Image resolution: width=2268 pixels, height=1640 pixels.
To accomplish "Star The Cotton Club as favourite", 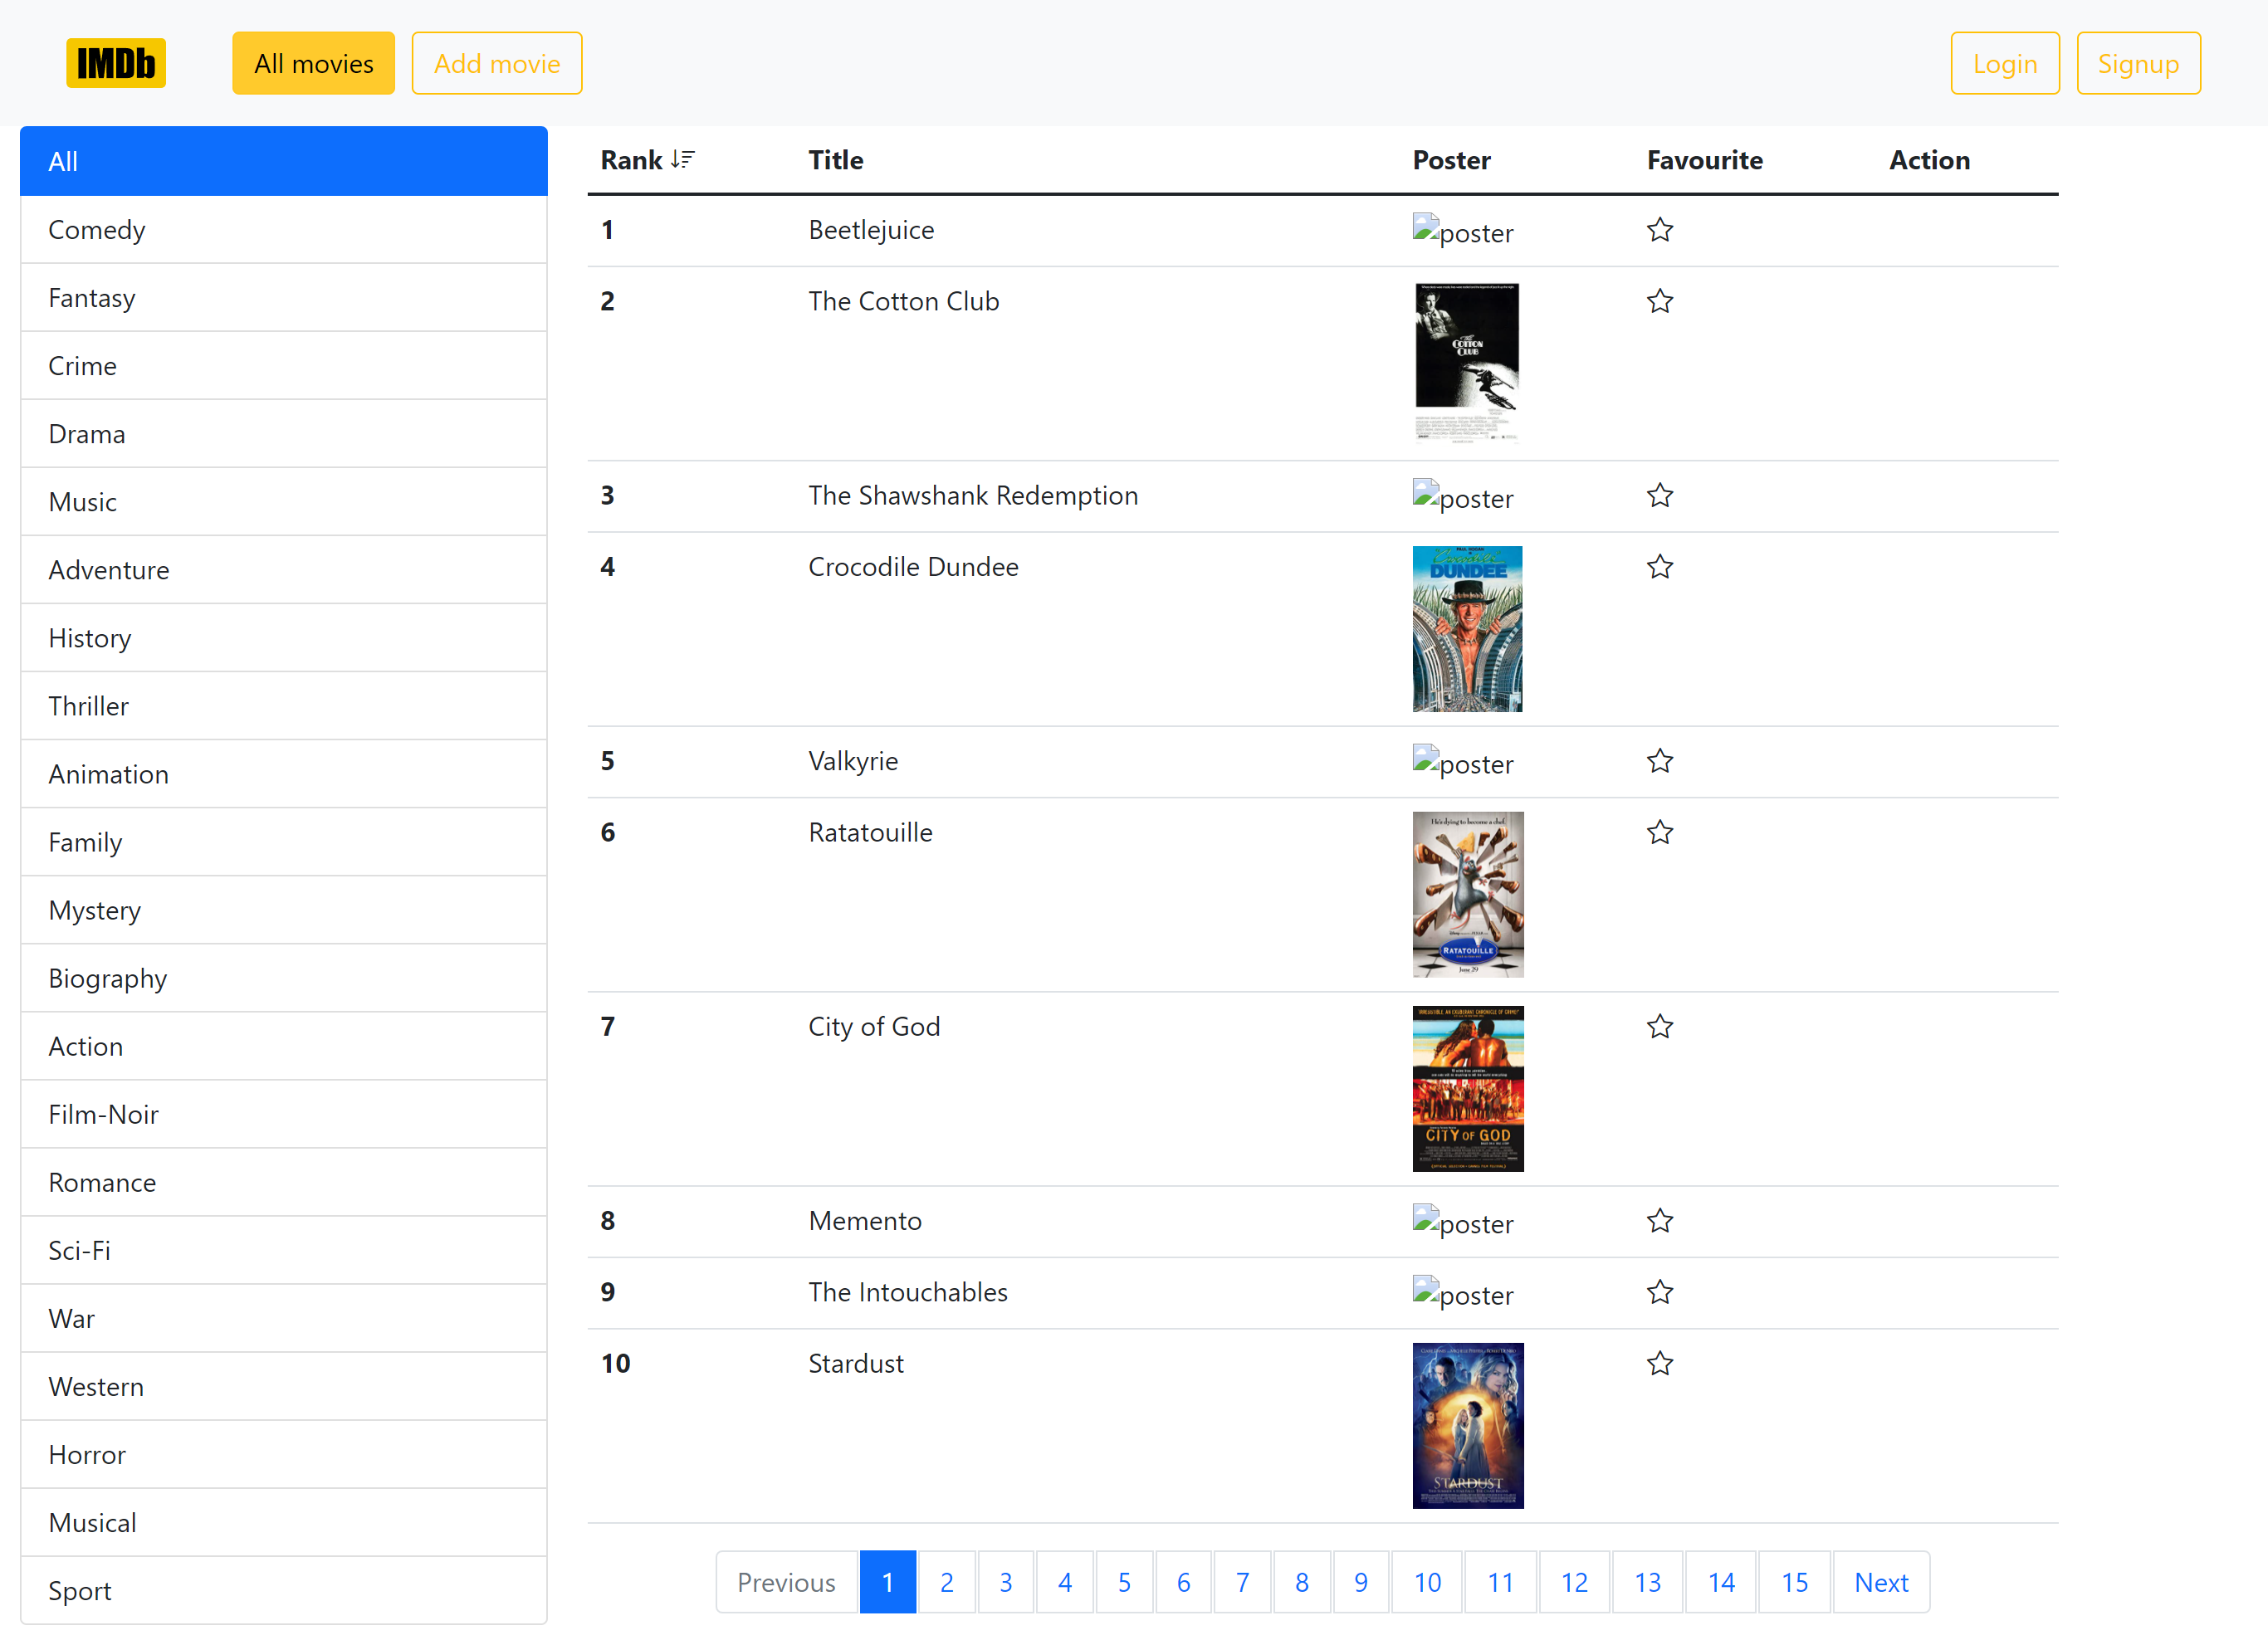I will [1659, 301].
